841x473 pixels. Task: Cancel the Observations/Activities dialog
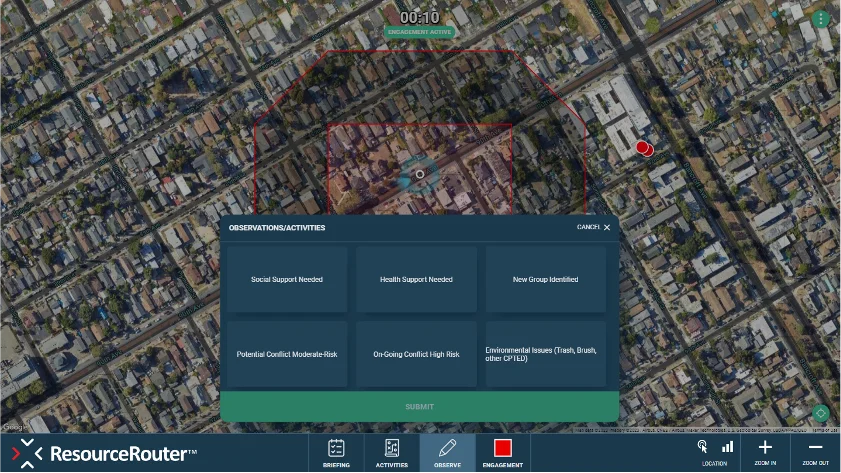pos(594,227)
